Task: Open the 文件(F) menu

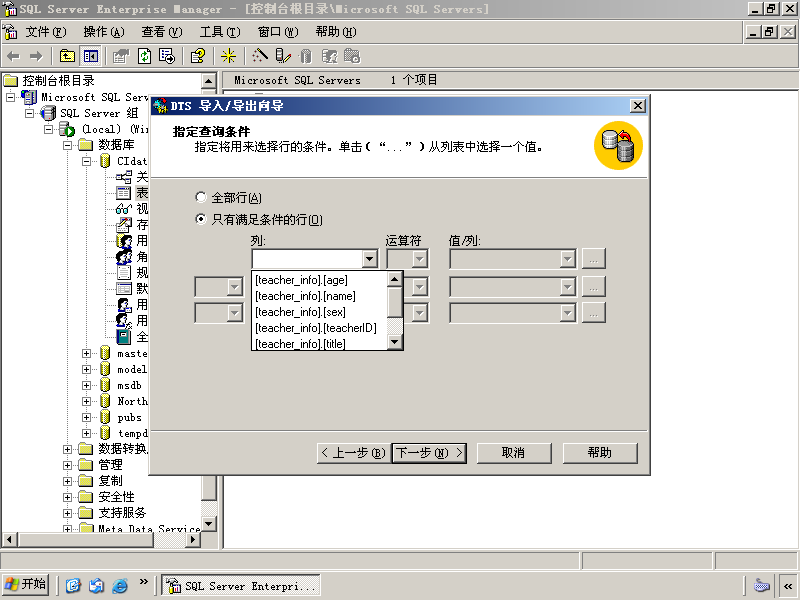Action: pos(46,32)
